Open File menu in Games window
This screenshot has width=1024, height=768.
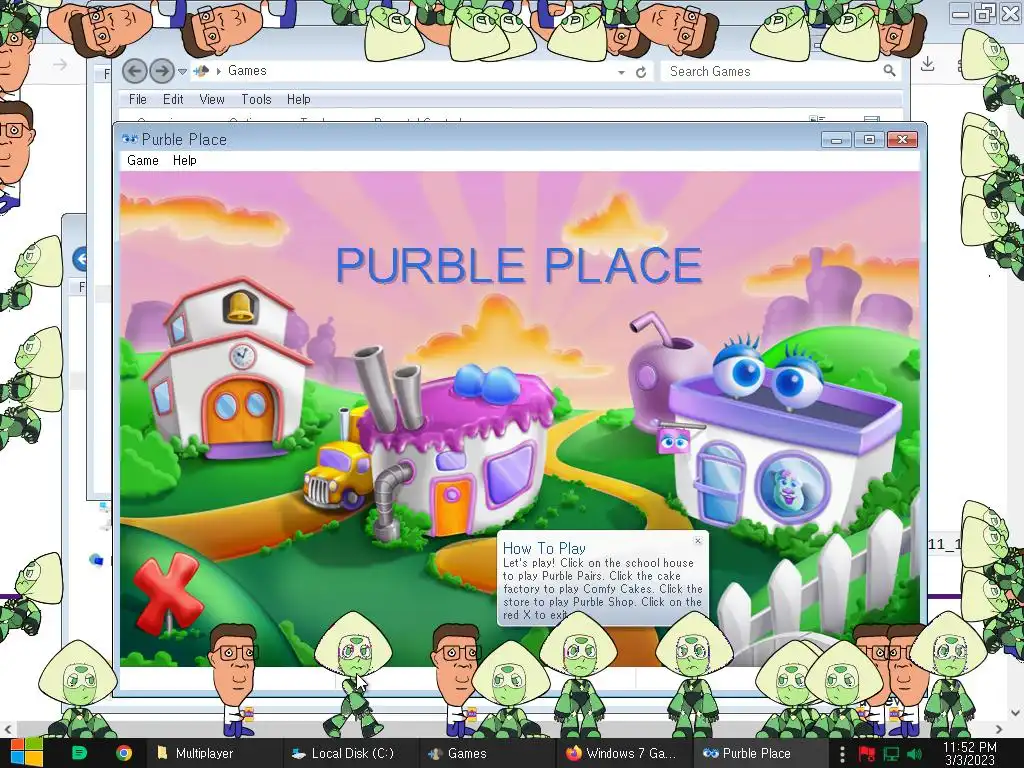[x=138, y=99]
